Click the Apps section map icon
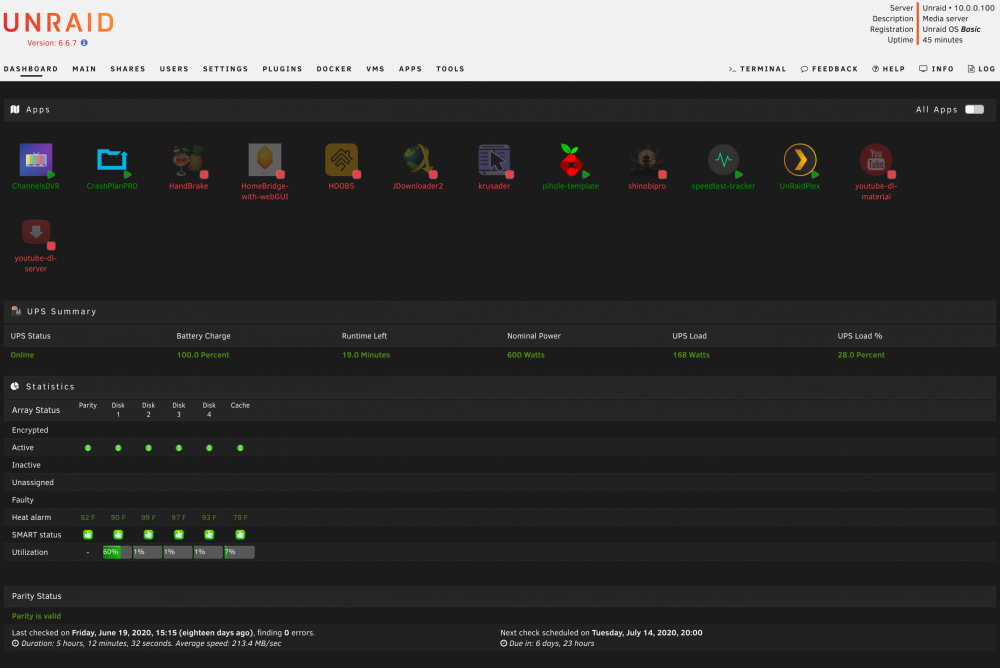1000x668 pixels. (x=15, y=109)
